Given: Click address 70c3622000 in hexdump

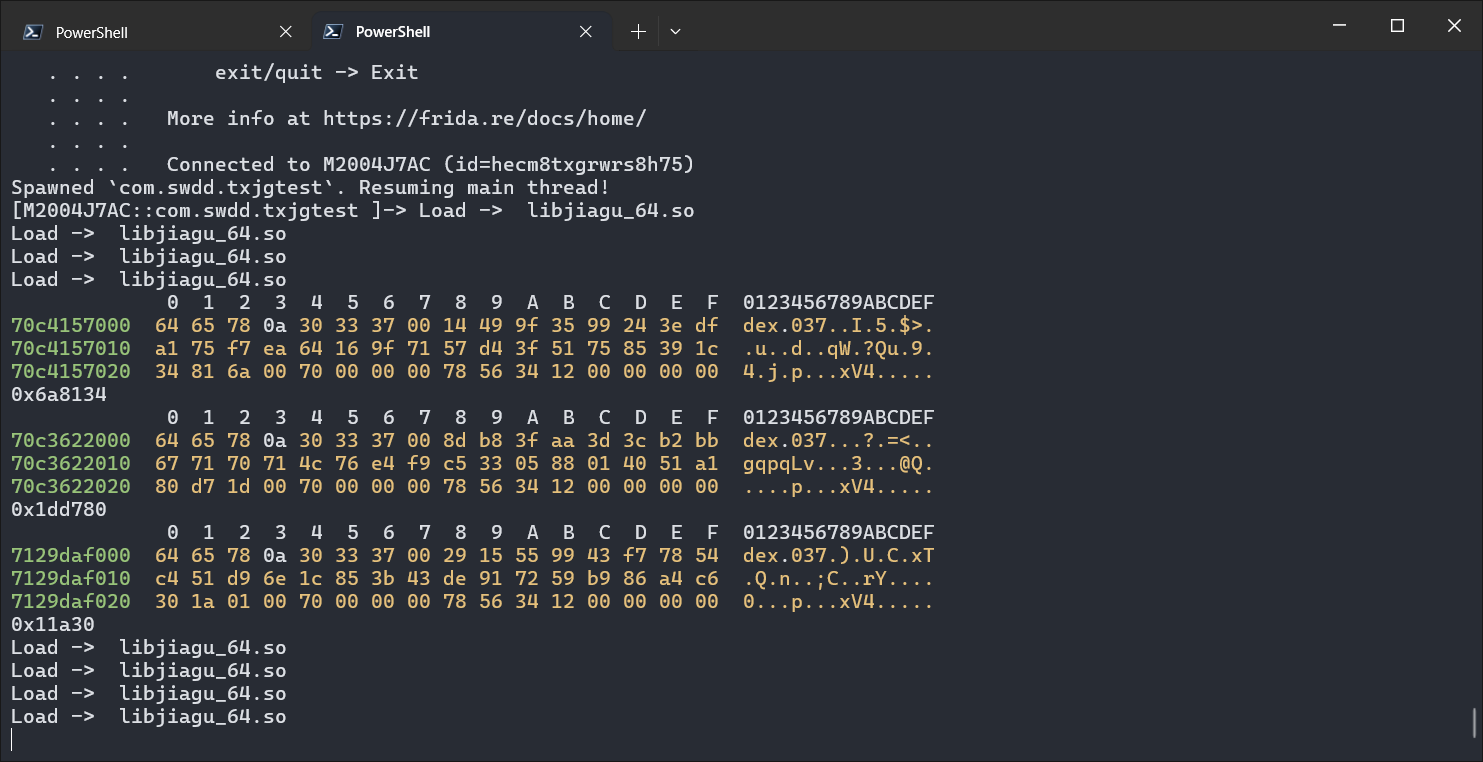Looking at the screenshot, I should click(x=71, y=440).
